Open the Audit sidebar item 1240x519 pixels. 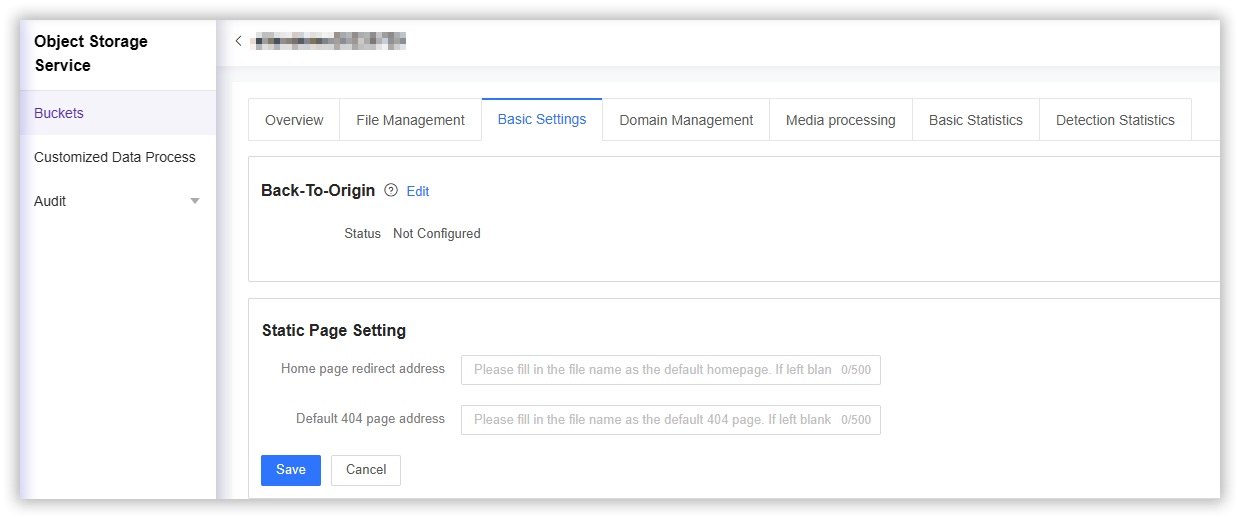point(50,201)
